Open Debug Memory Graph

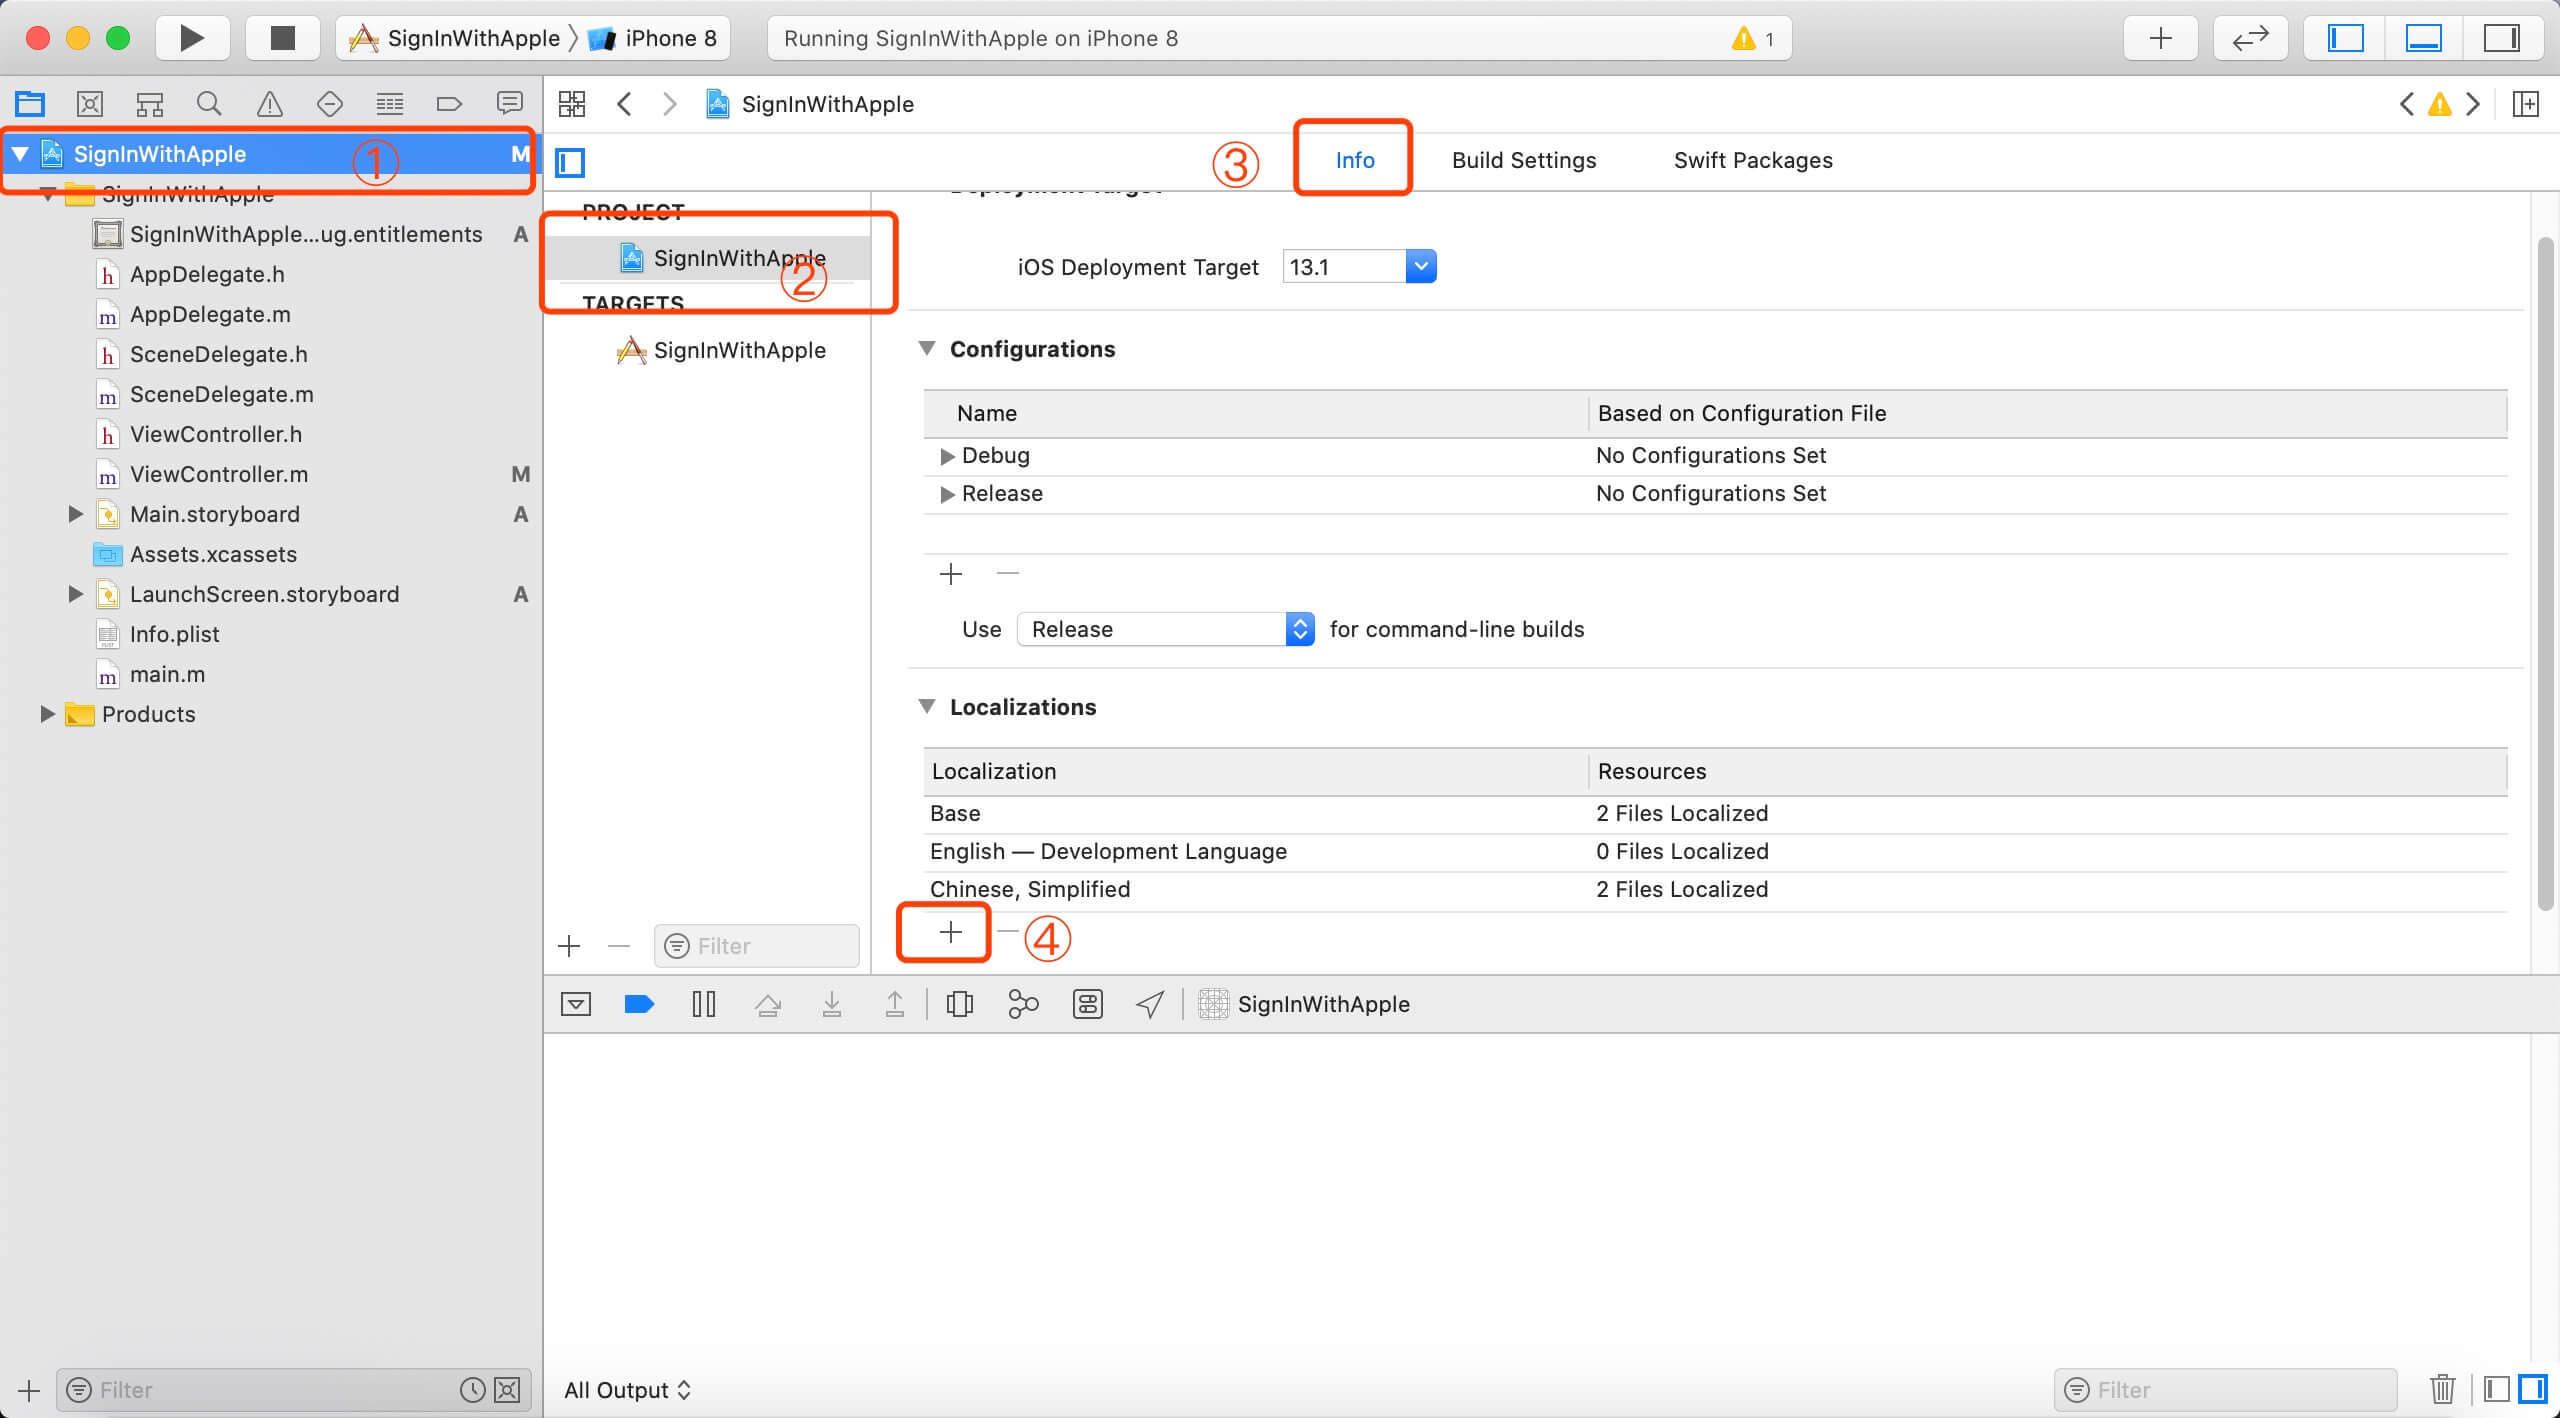pyautogui.click(x=1023, y=1004)
